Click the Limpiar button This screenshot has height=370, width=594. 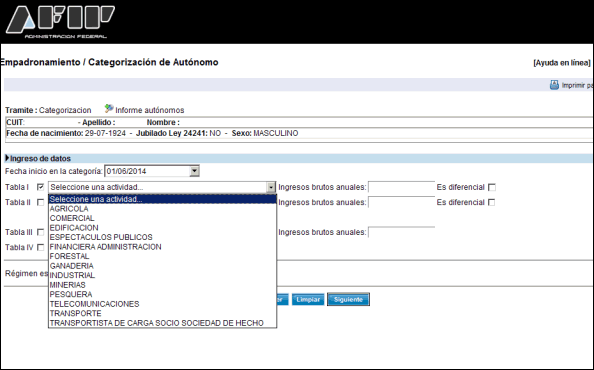308,299
